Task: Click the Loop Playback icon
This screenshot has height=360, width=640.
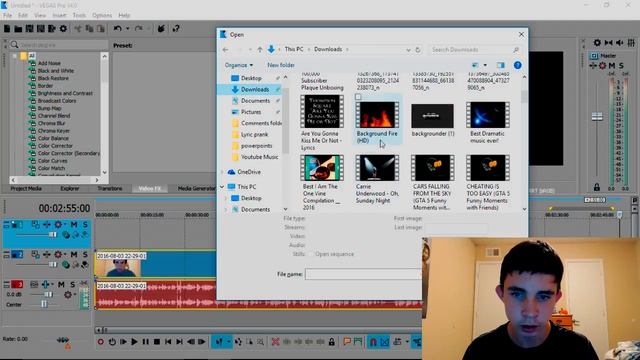Action: pyautogui.click(x=112, y=342)
